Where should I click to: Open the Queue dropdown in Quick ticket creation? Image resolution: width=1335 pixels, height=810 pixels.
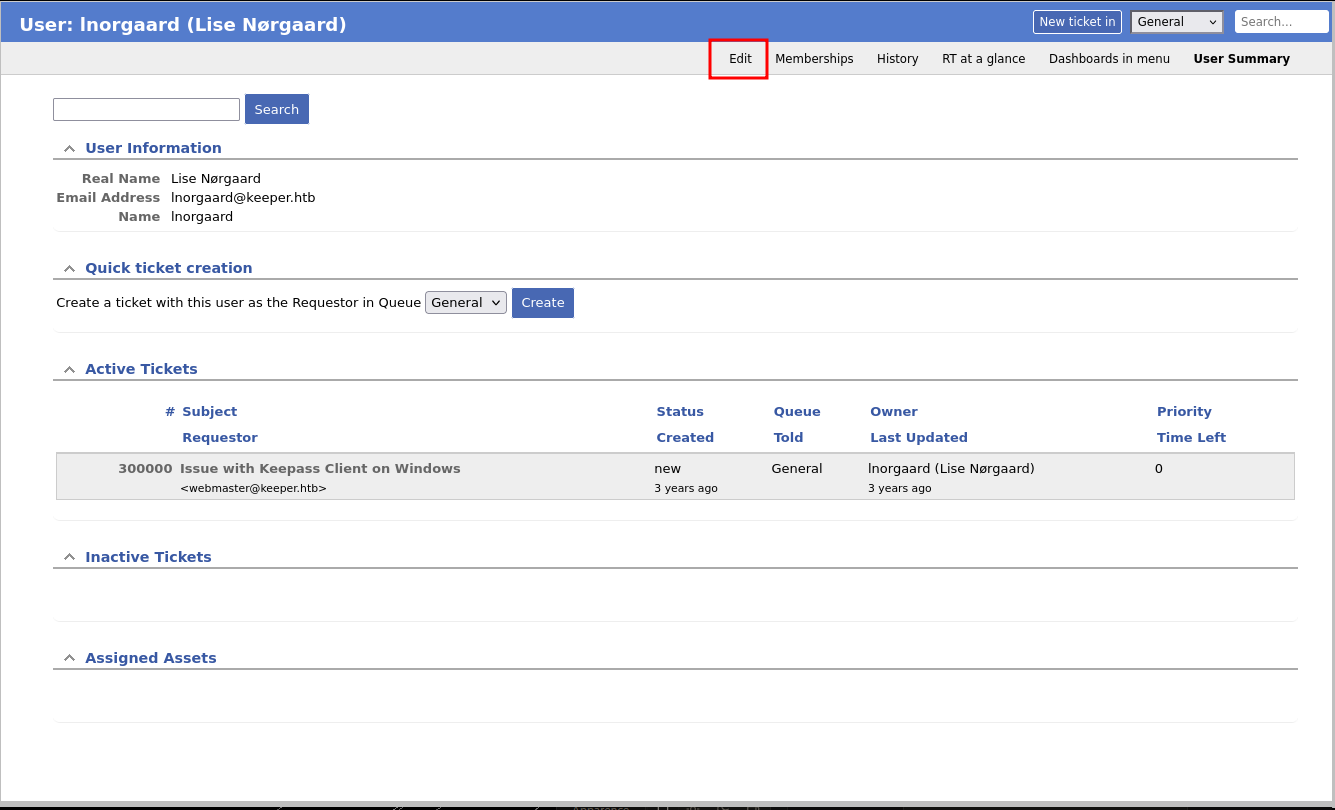tap(466, 303)
